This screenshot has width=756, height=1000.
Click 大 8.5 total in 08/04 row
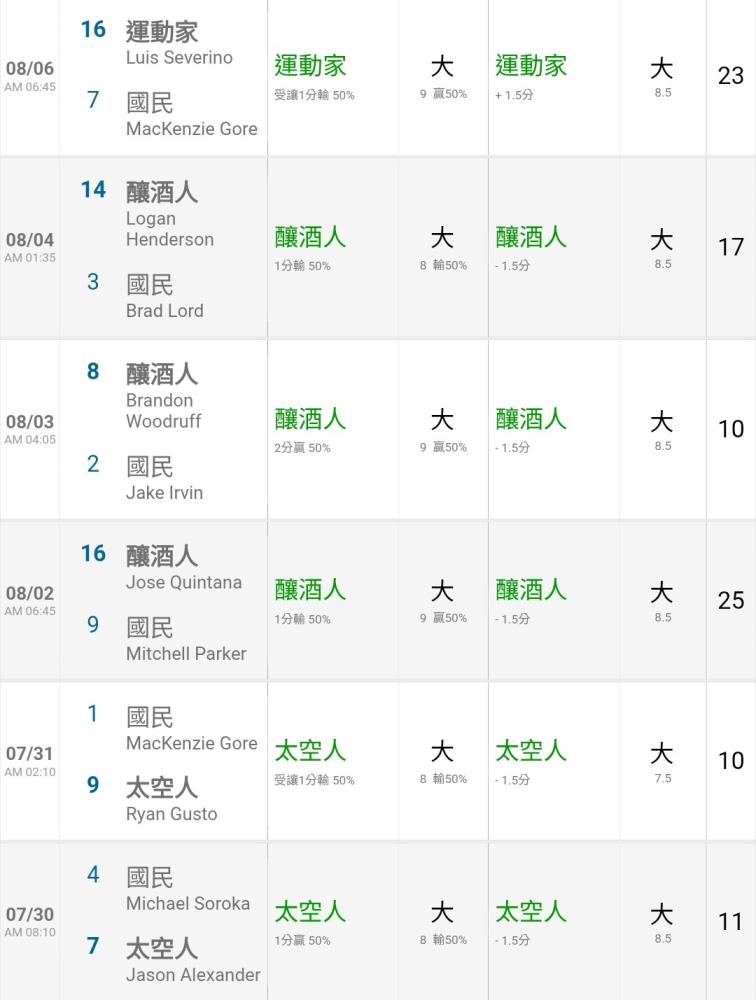[662, 248]
